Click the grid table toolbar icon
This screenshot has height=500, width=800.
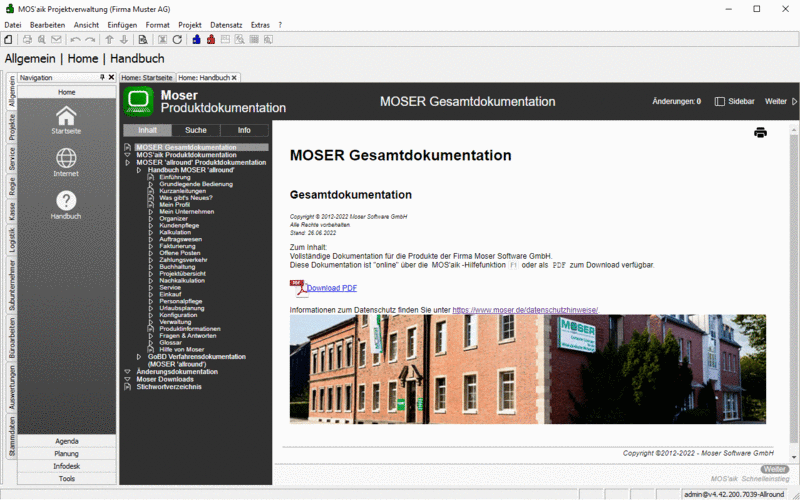pyautogui.click(x=254, y=39)
